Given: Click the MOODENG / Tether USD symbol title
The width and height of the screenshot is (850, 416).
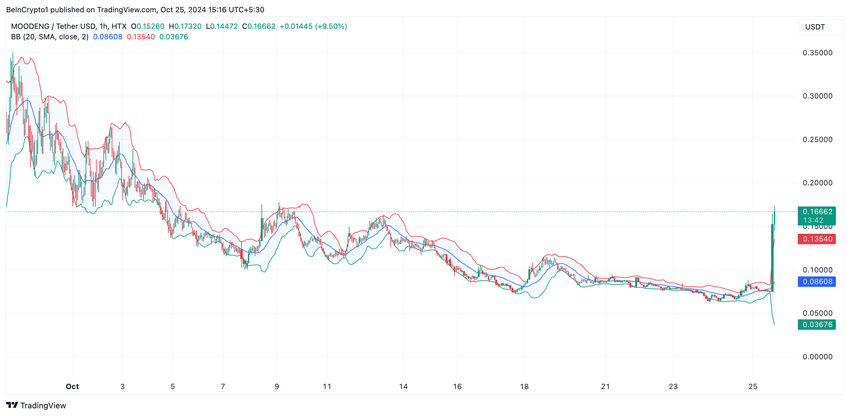Looking at the screenshot, I should point(52,26).
